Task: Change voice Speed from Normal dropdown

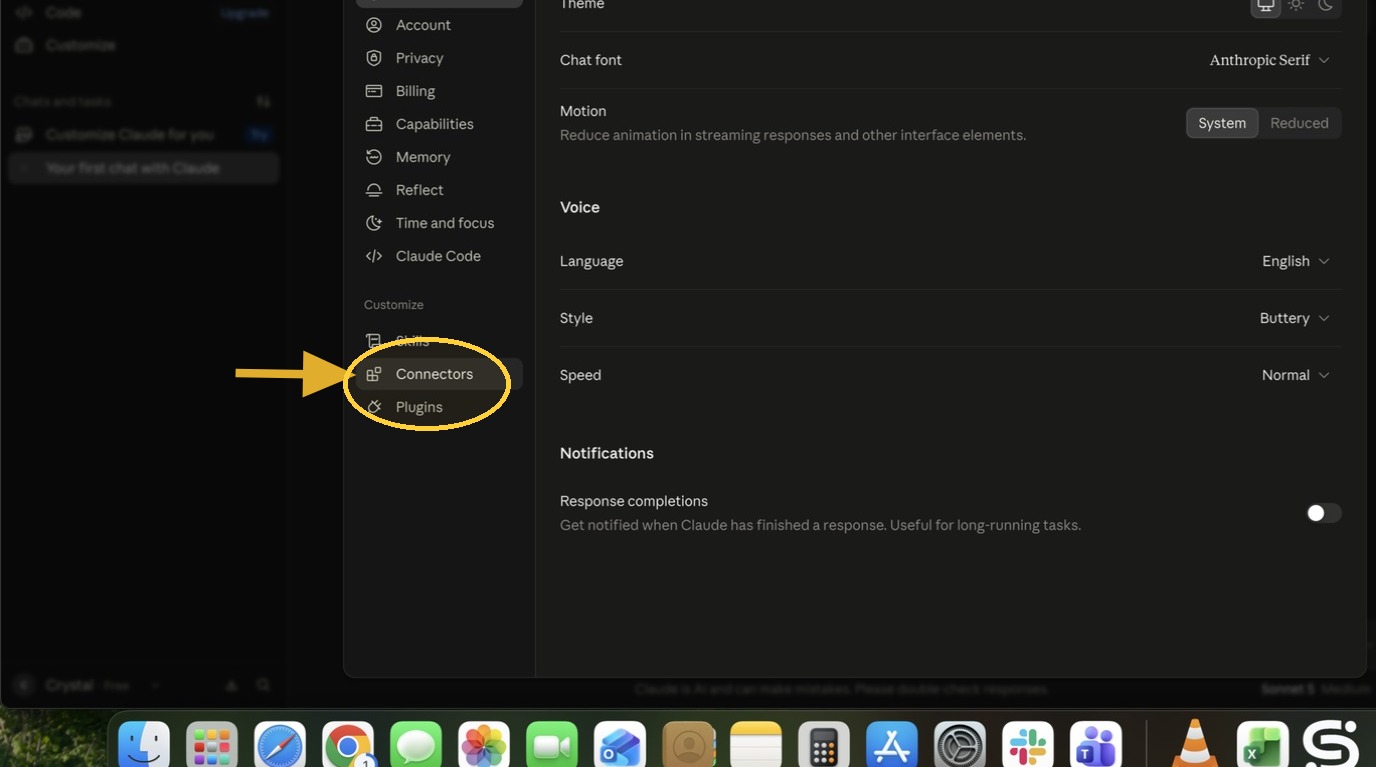Action: click(1296, 375)
